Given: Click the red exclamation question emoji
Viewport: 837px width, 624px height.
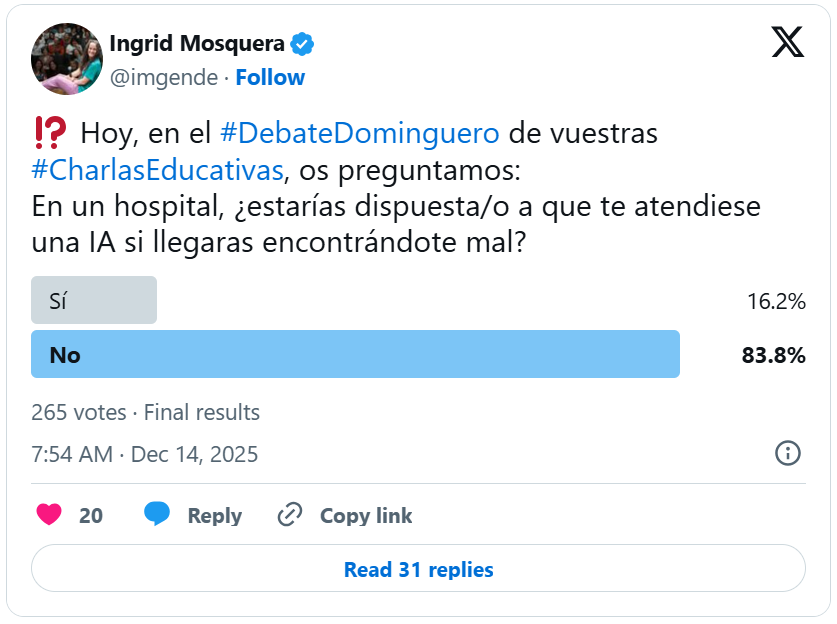Looking at the screenshot, I should click(x=50, y=132).
